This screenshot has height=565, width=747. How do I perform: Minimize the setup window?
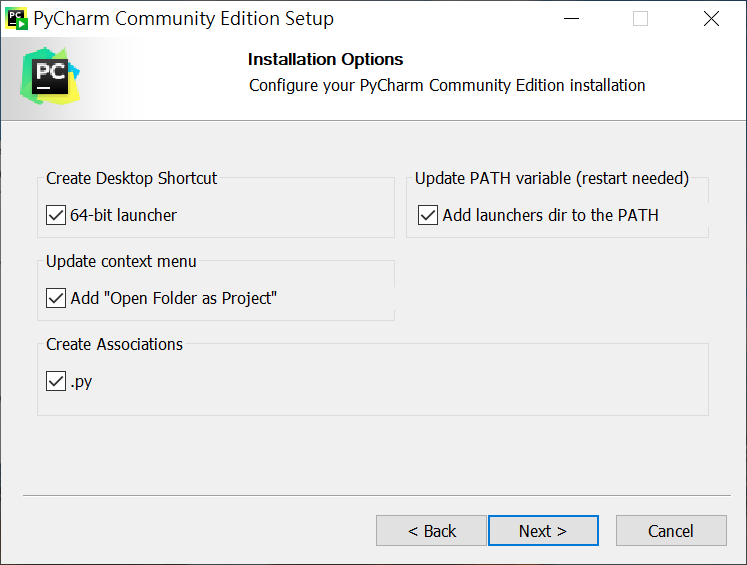point(571,19)
